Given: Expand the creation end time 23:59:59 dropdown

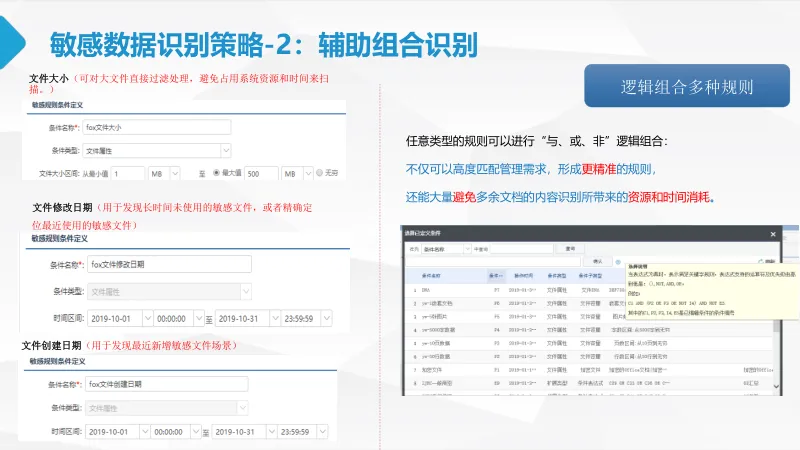Looking at the screenshot, I should [322, 432].
